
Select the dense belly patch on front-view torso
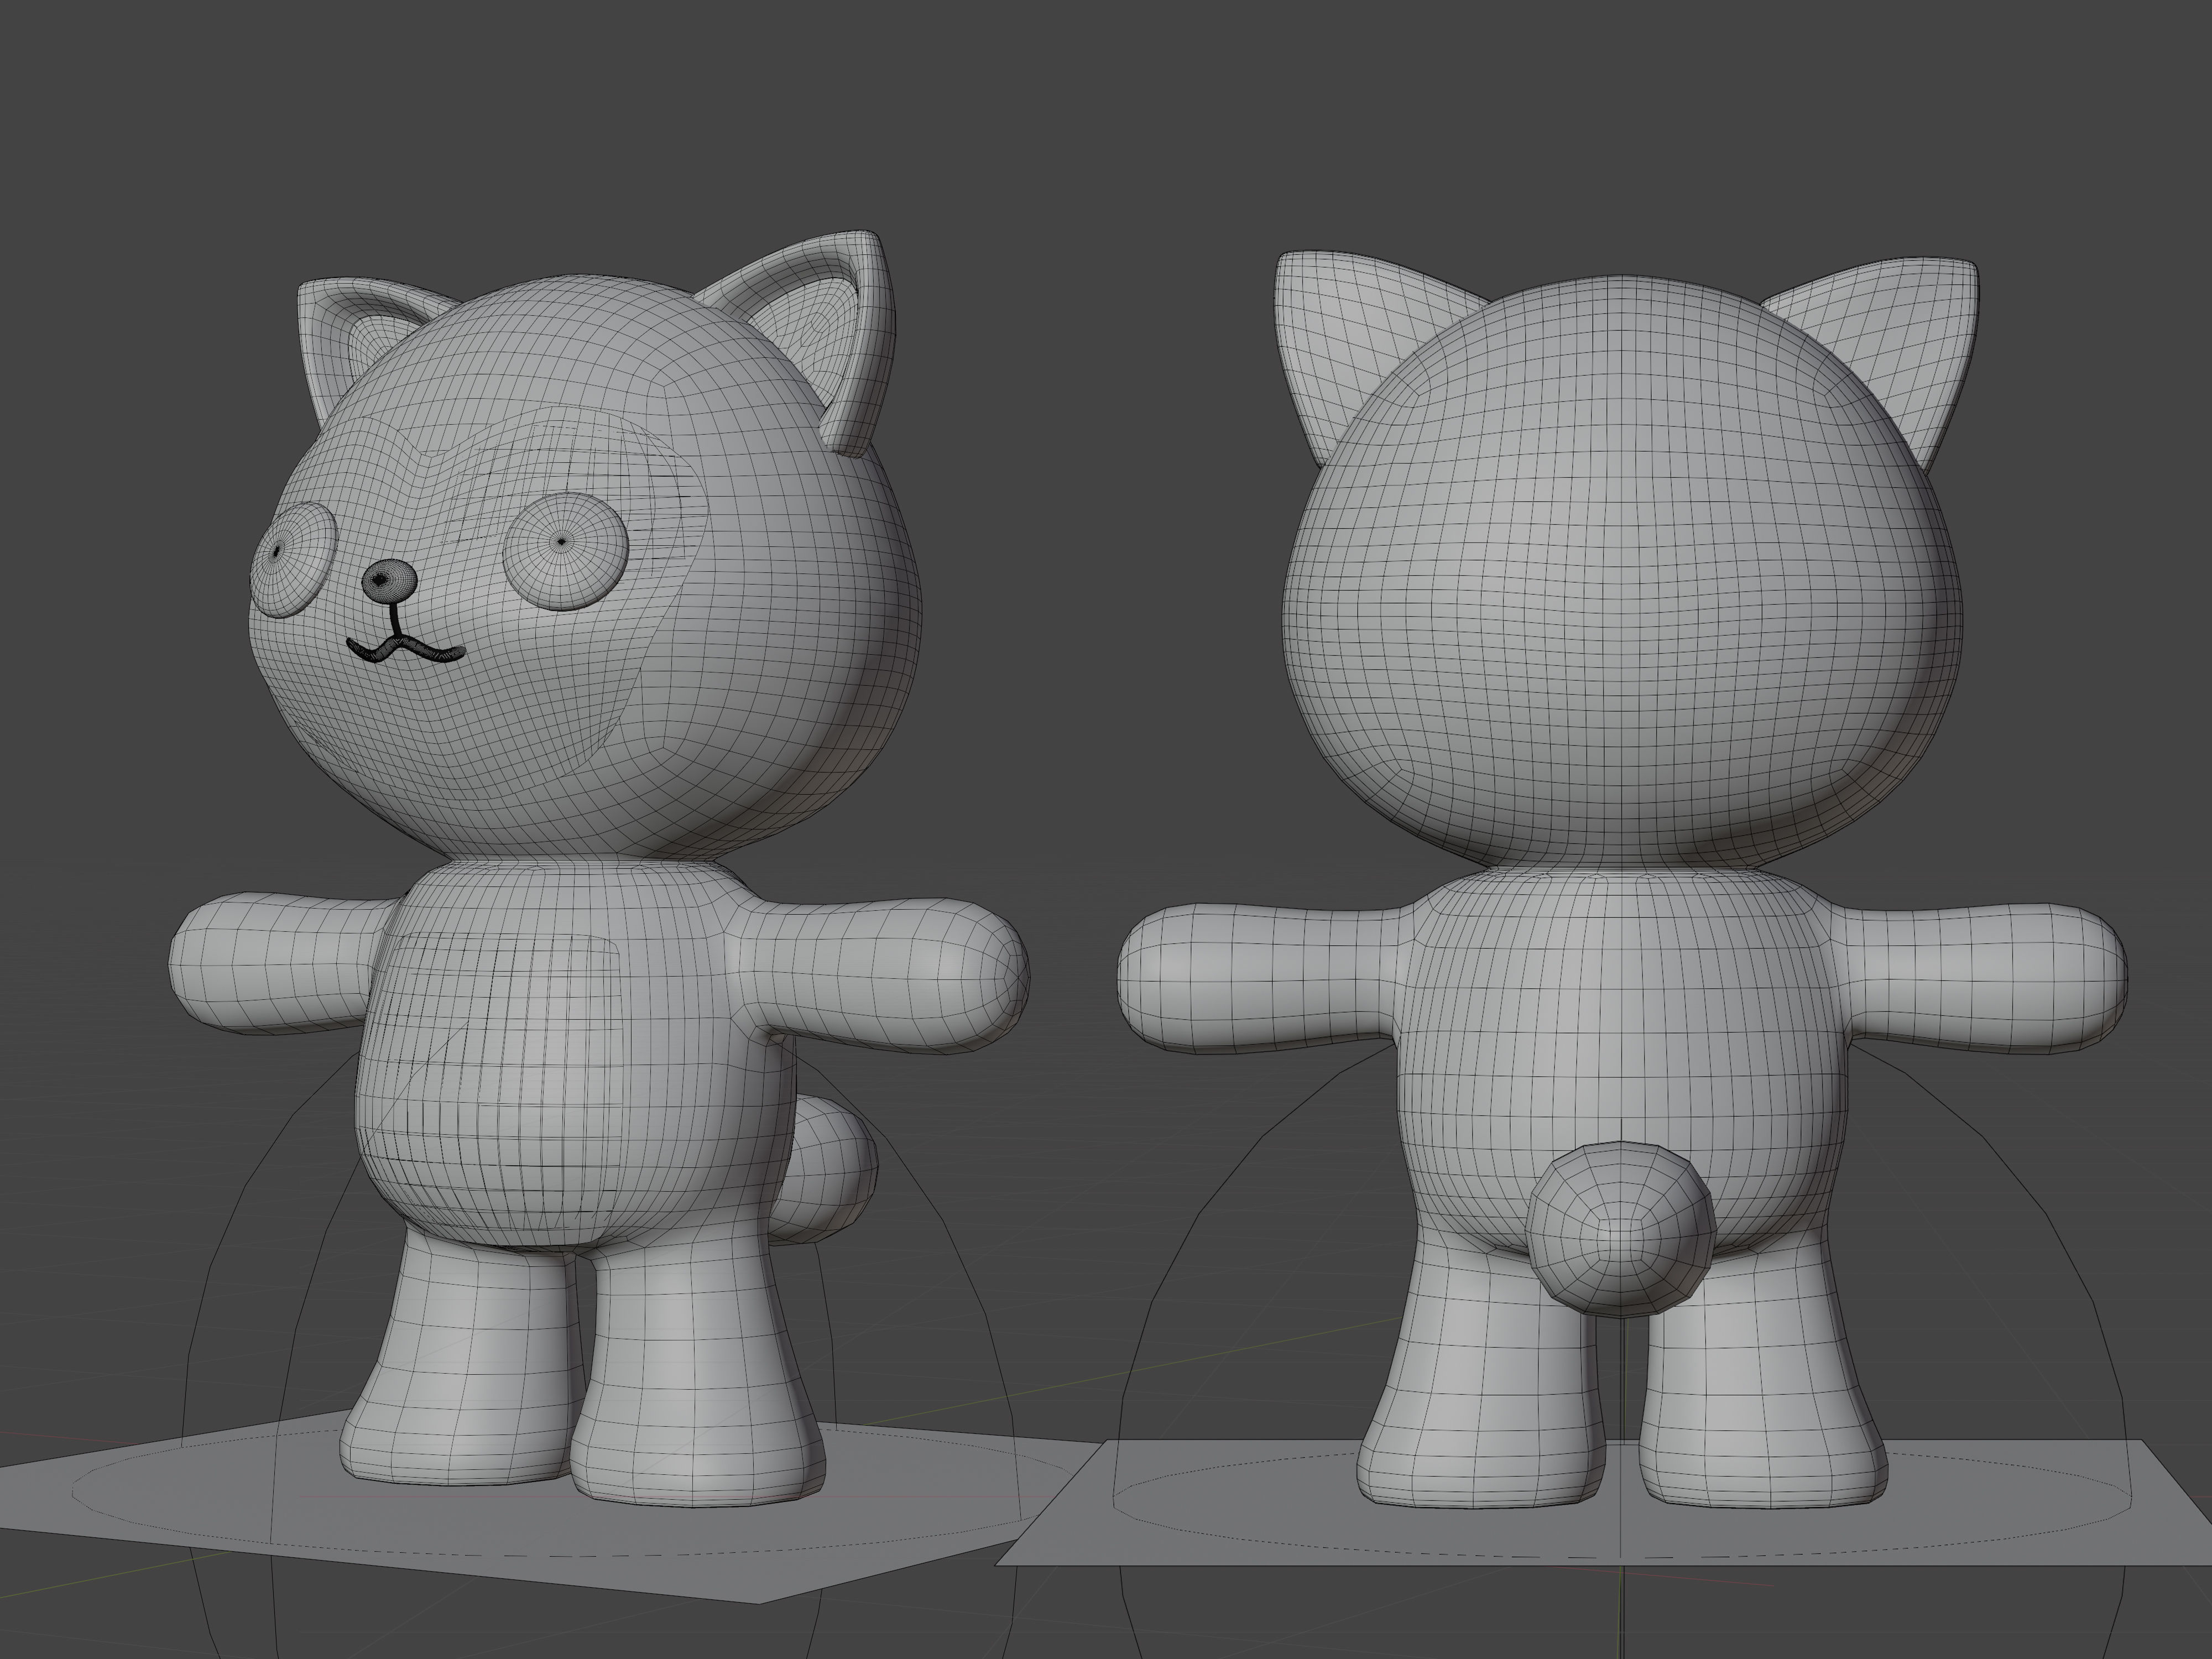point(495,1090)
